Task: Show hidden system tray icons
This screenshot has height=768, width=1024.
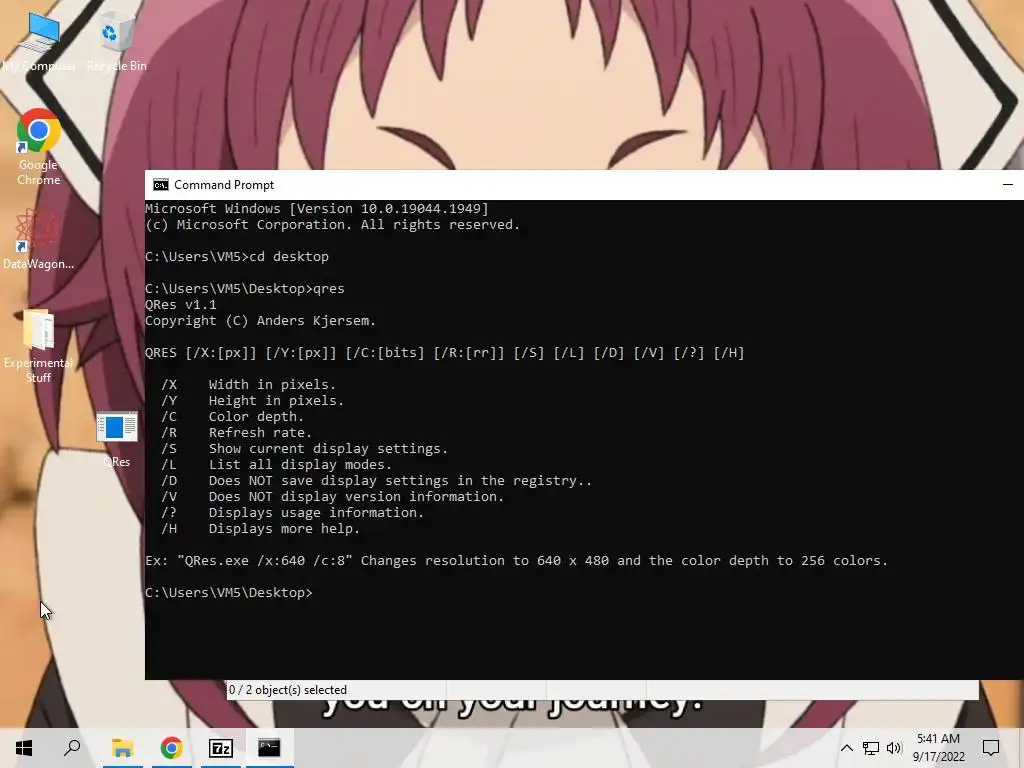Action: [846, 748]
